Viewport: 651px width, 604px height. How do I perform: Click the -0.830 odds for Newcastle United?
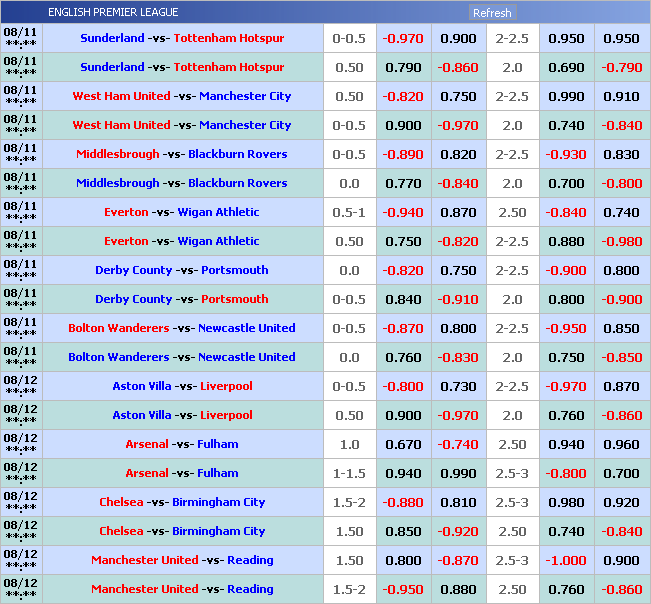pyautogui.click(x=458, y=357)
